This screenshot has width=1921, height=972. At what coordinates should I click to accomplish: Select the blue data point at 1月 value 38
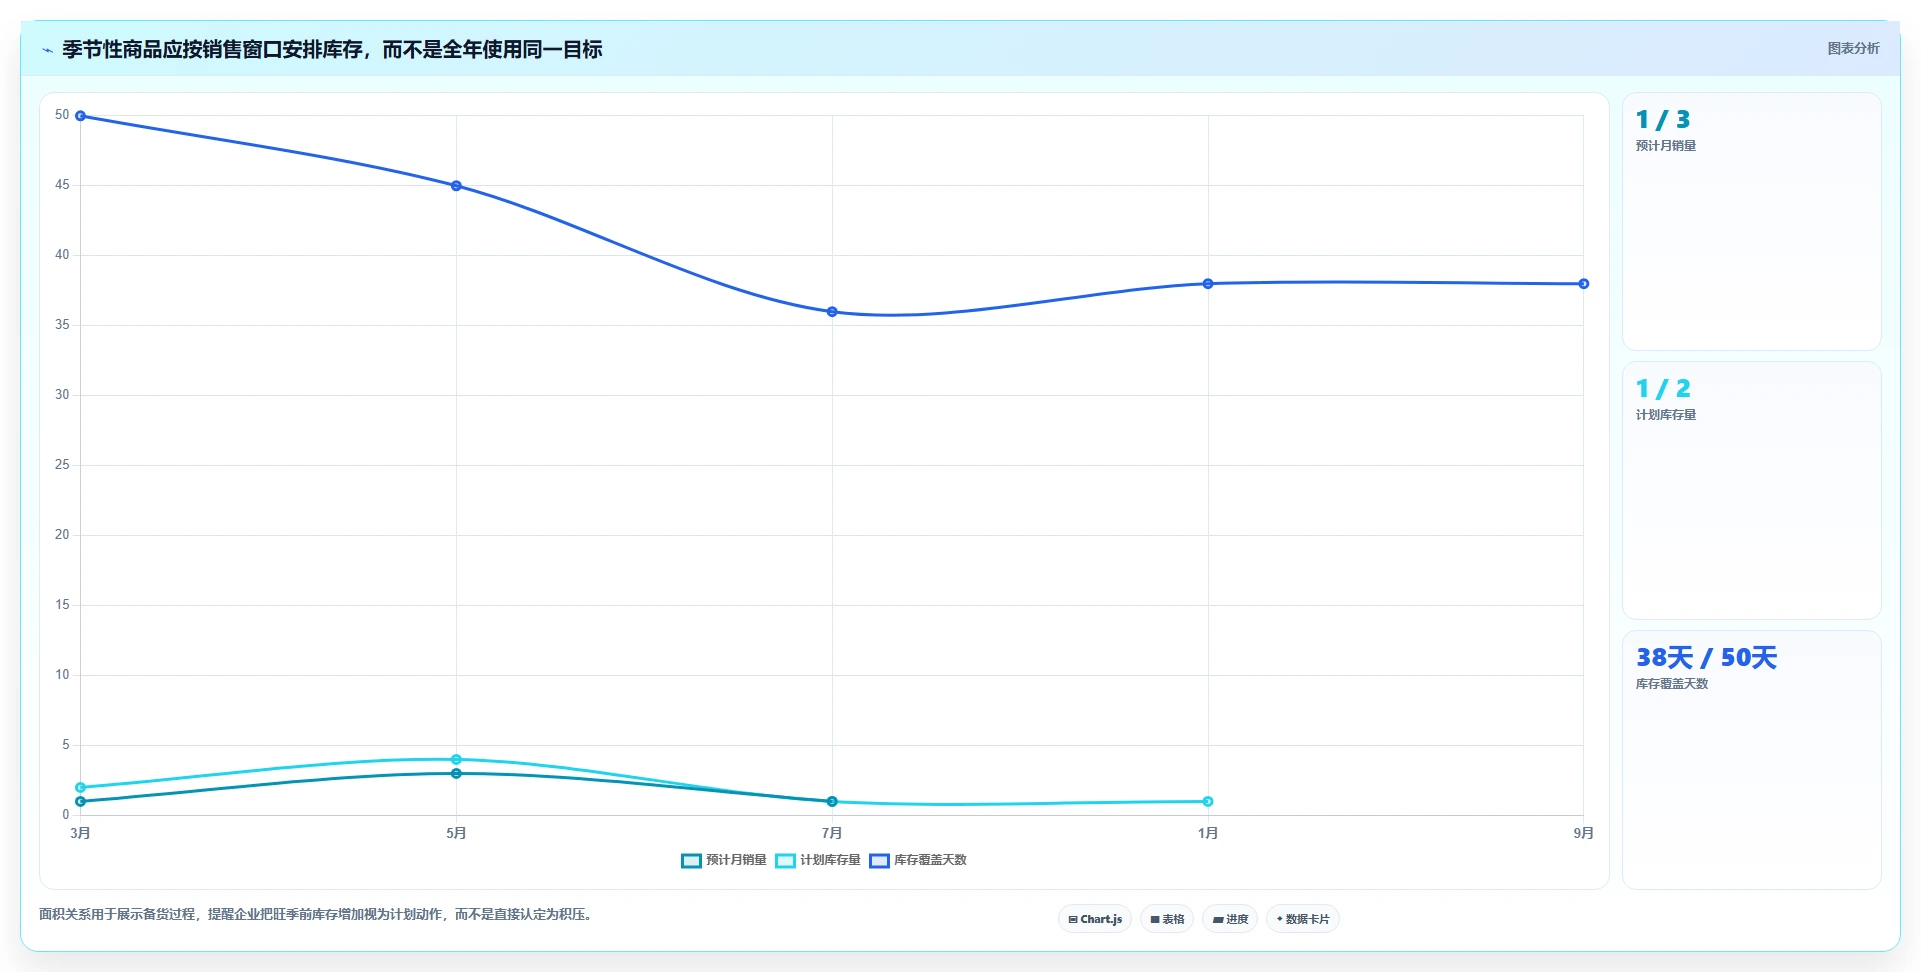pos(1208,284)
